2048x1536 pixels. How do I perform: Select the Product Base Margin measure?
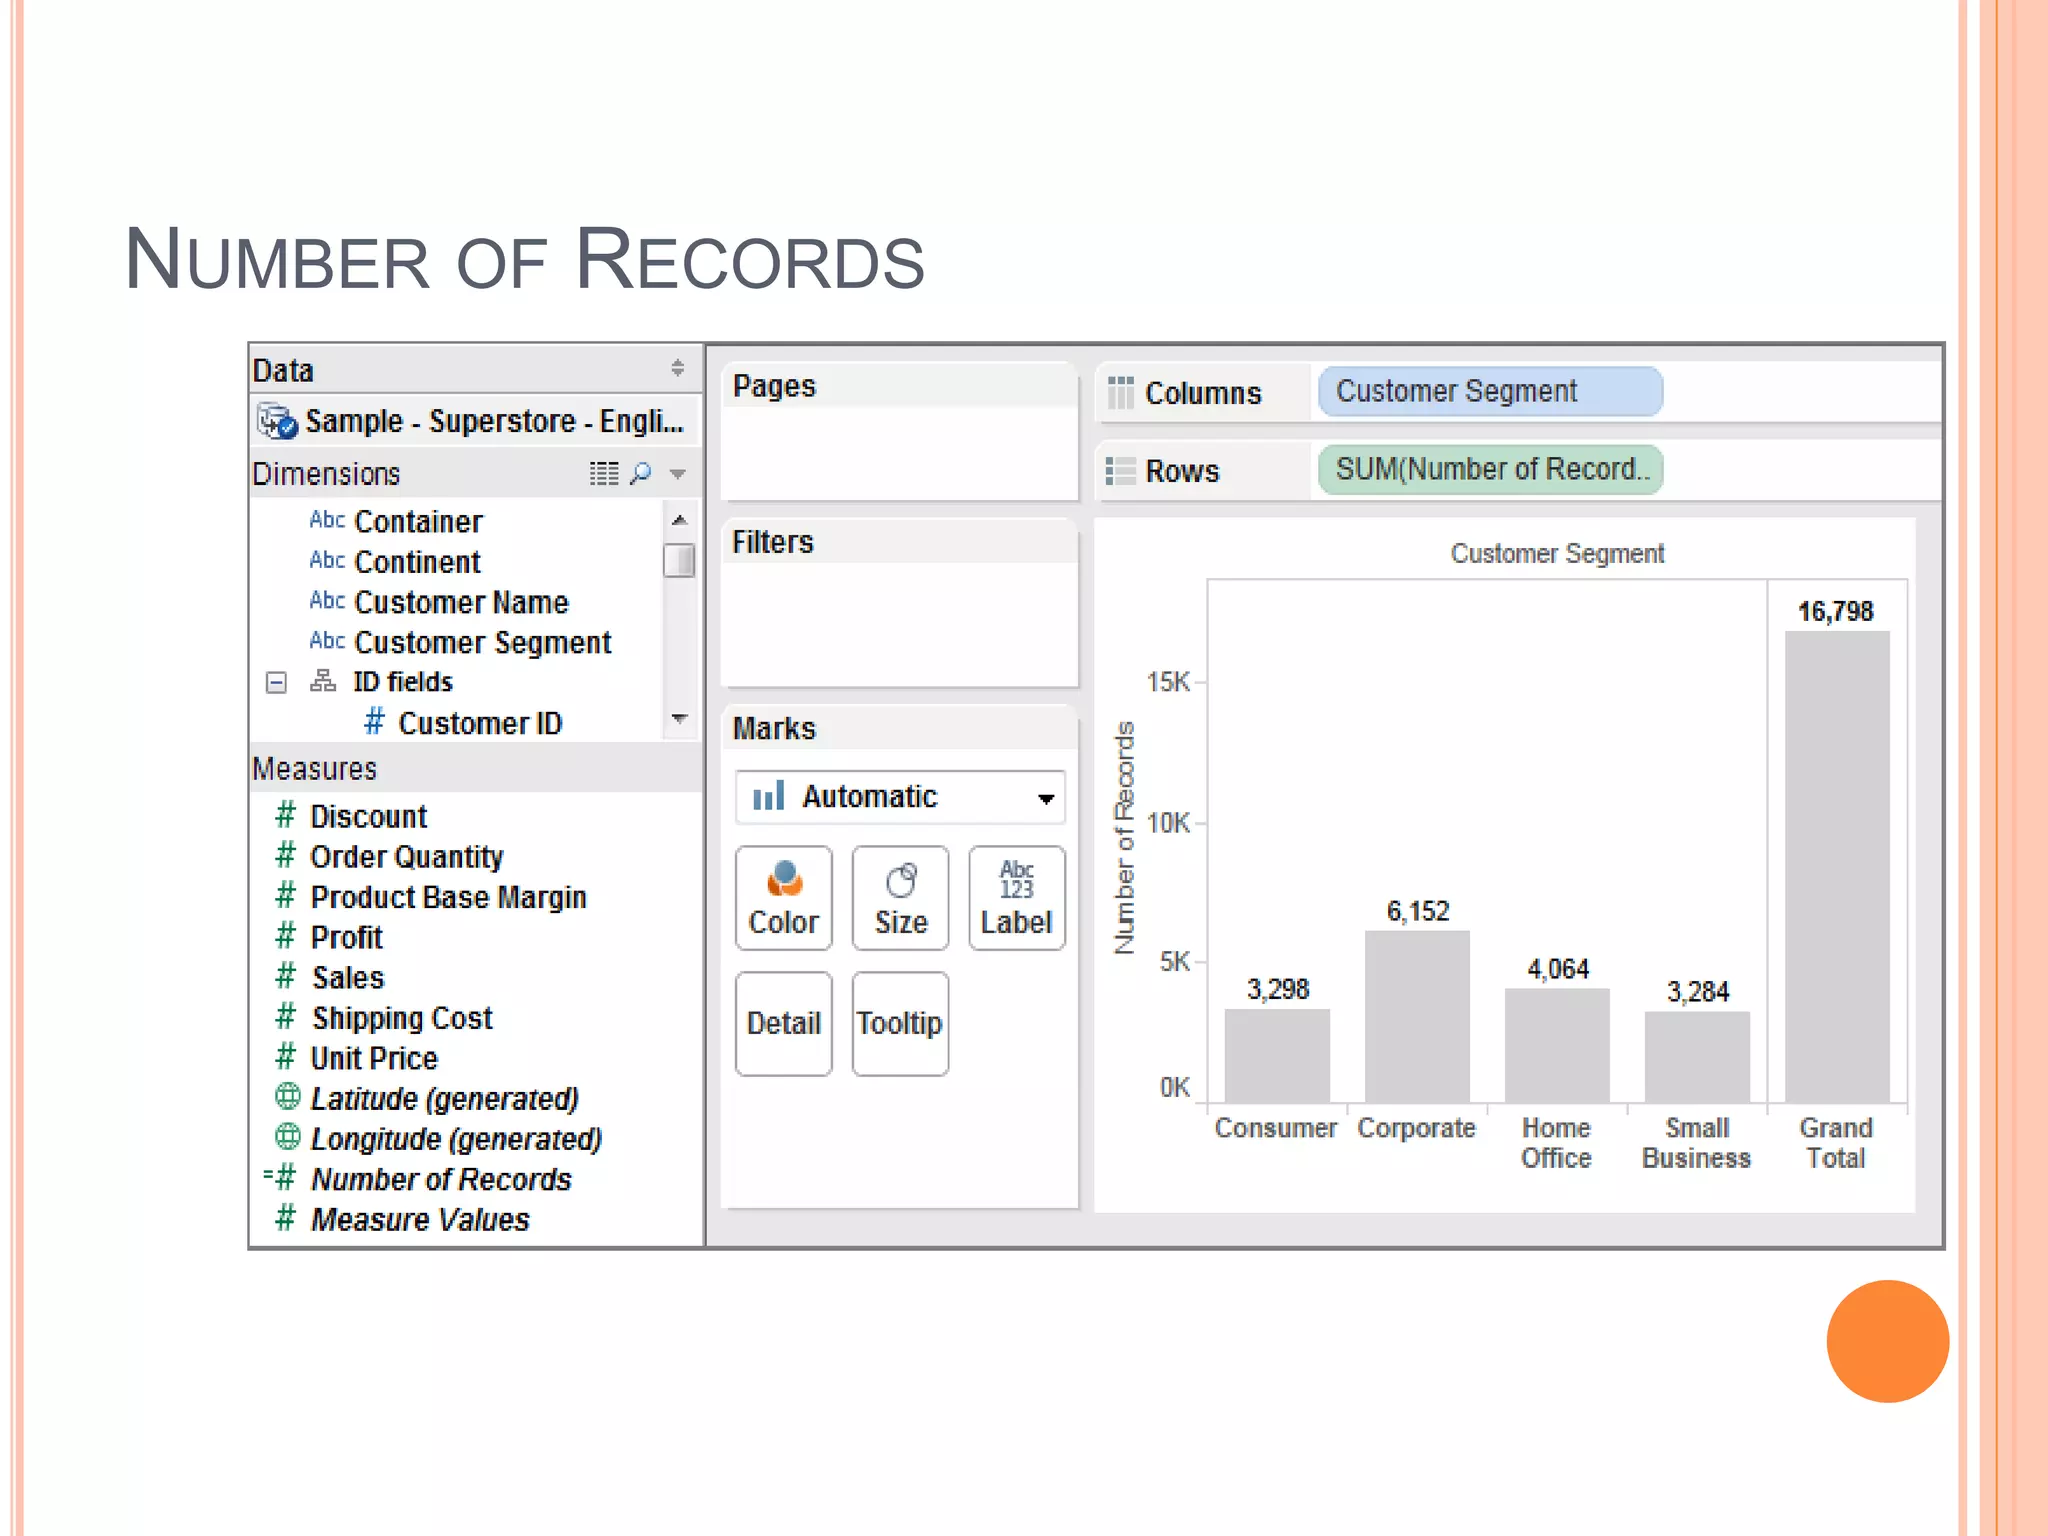click(x=448, y=897)
